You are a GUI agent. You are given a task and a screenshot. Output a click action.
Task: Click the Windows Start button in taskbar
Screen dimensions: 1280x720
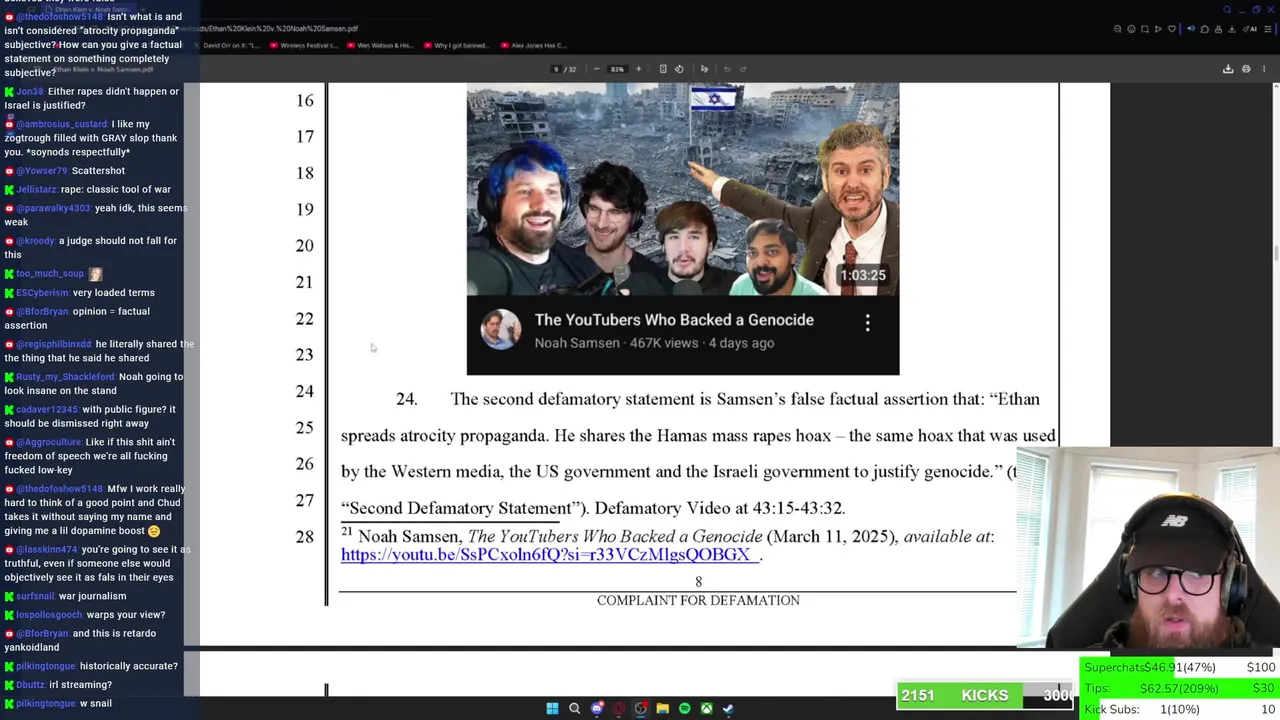pyautogui.click(x=552, y=709)
